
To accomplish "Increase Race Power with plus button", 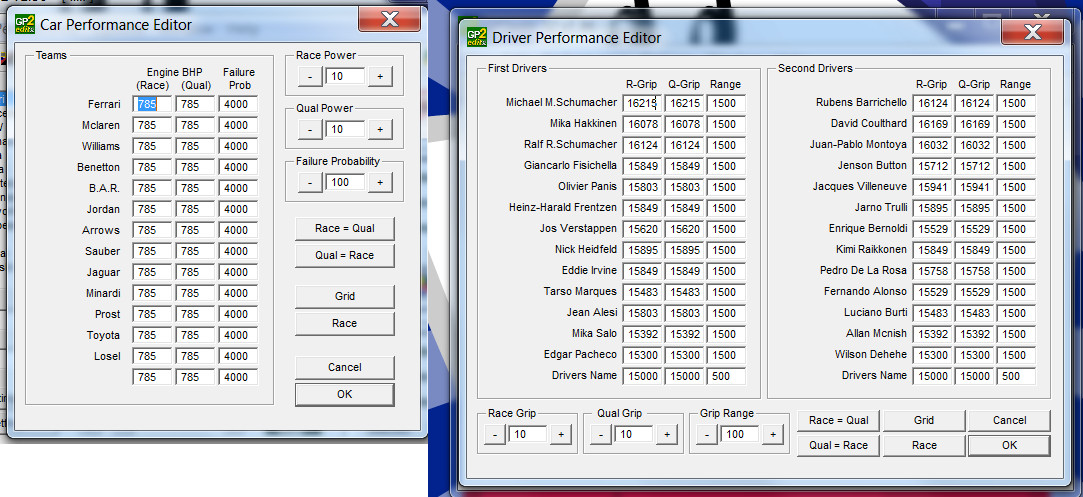I will [x=380, y=77].
